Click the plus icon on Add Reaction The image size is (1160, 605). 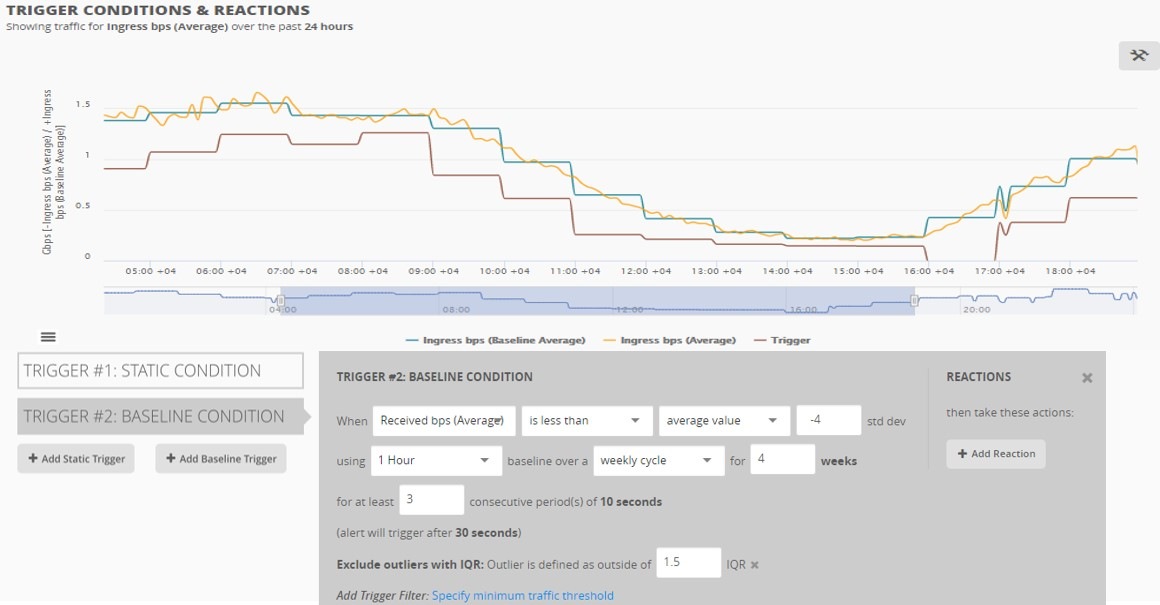coord(962,453)
